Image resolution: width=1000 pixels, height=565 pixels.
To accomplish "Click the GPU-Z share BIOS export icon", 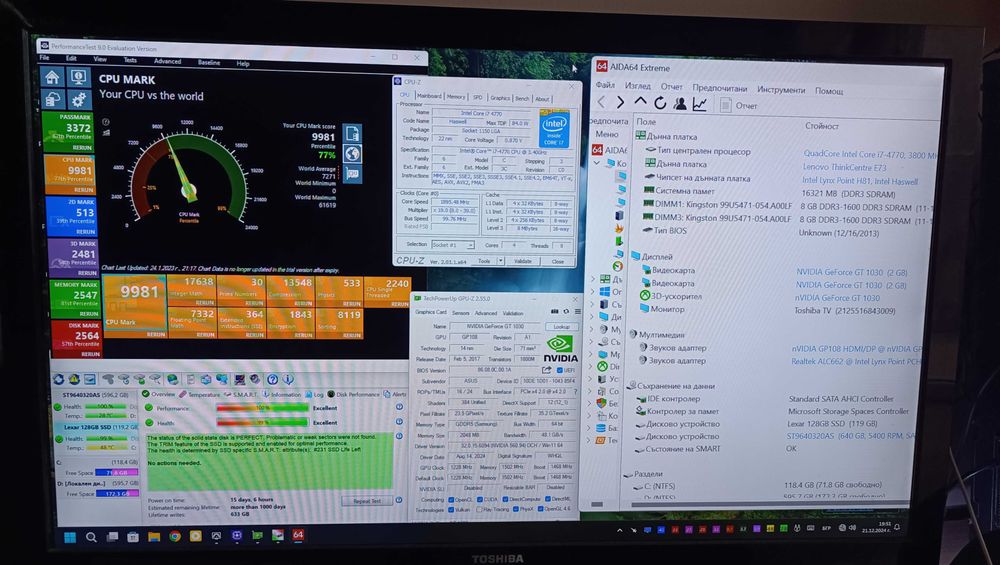I will (x=547, y=370).
